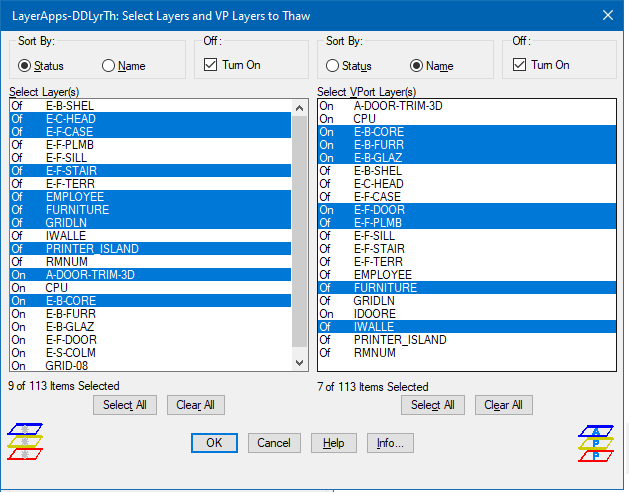
Task: Select E-B-SHEL in VPort Layers list
Action: [x=467, y=171]
